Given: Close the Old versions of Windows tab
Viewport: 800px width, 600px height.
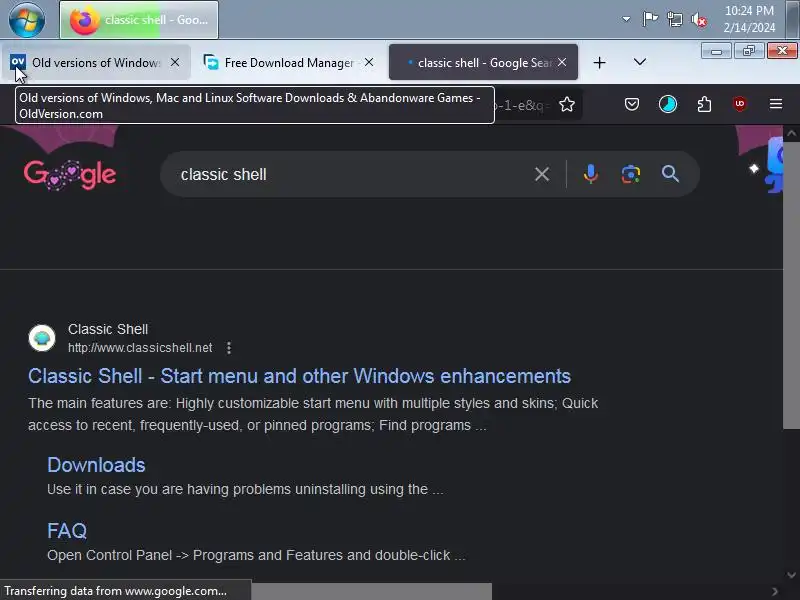Looking at the screenshot, I should (x=175, y=62).
